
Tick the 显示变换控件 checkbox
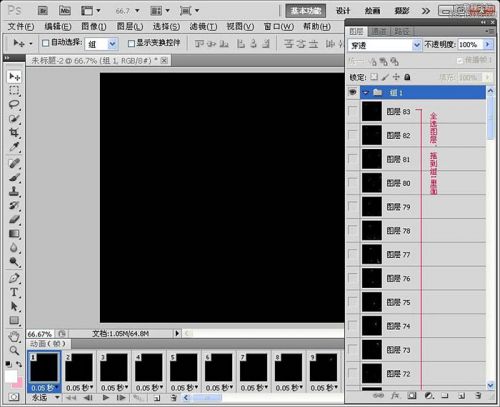click(x=131, y=43)
